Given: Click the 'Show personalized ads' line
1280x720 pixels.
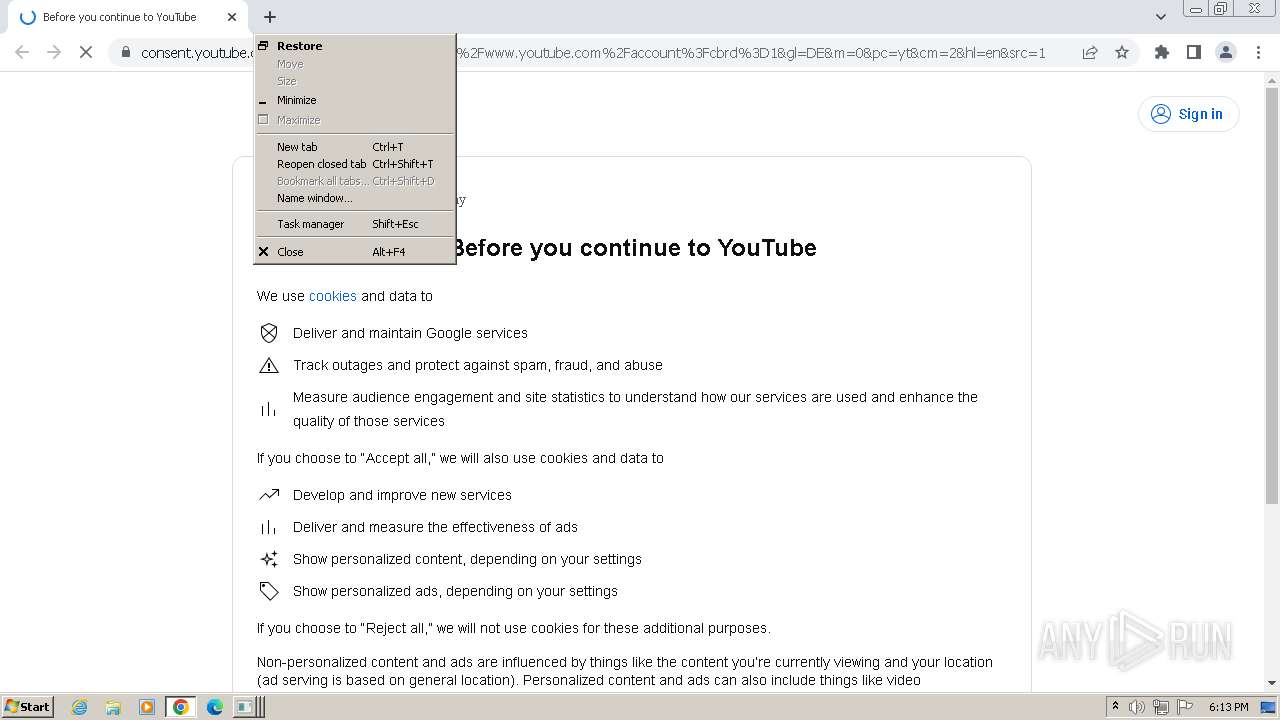Looking at the screenshot, I should coord(455,591).
